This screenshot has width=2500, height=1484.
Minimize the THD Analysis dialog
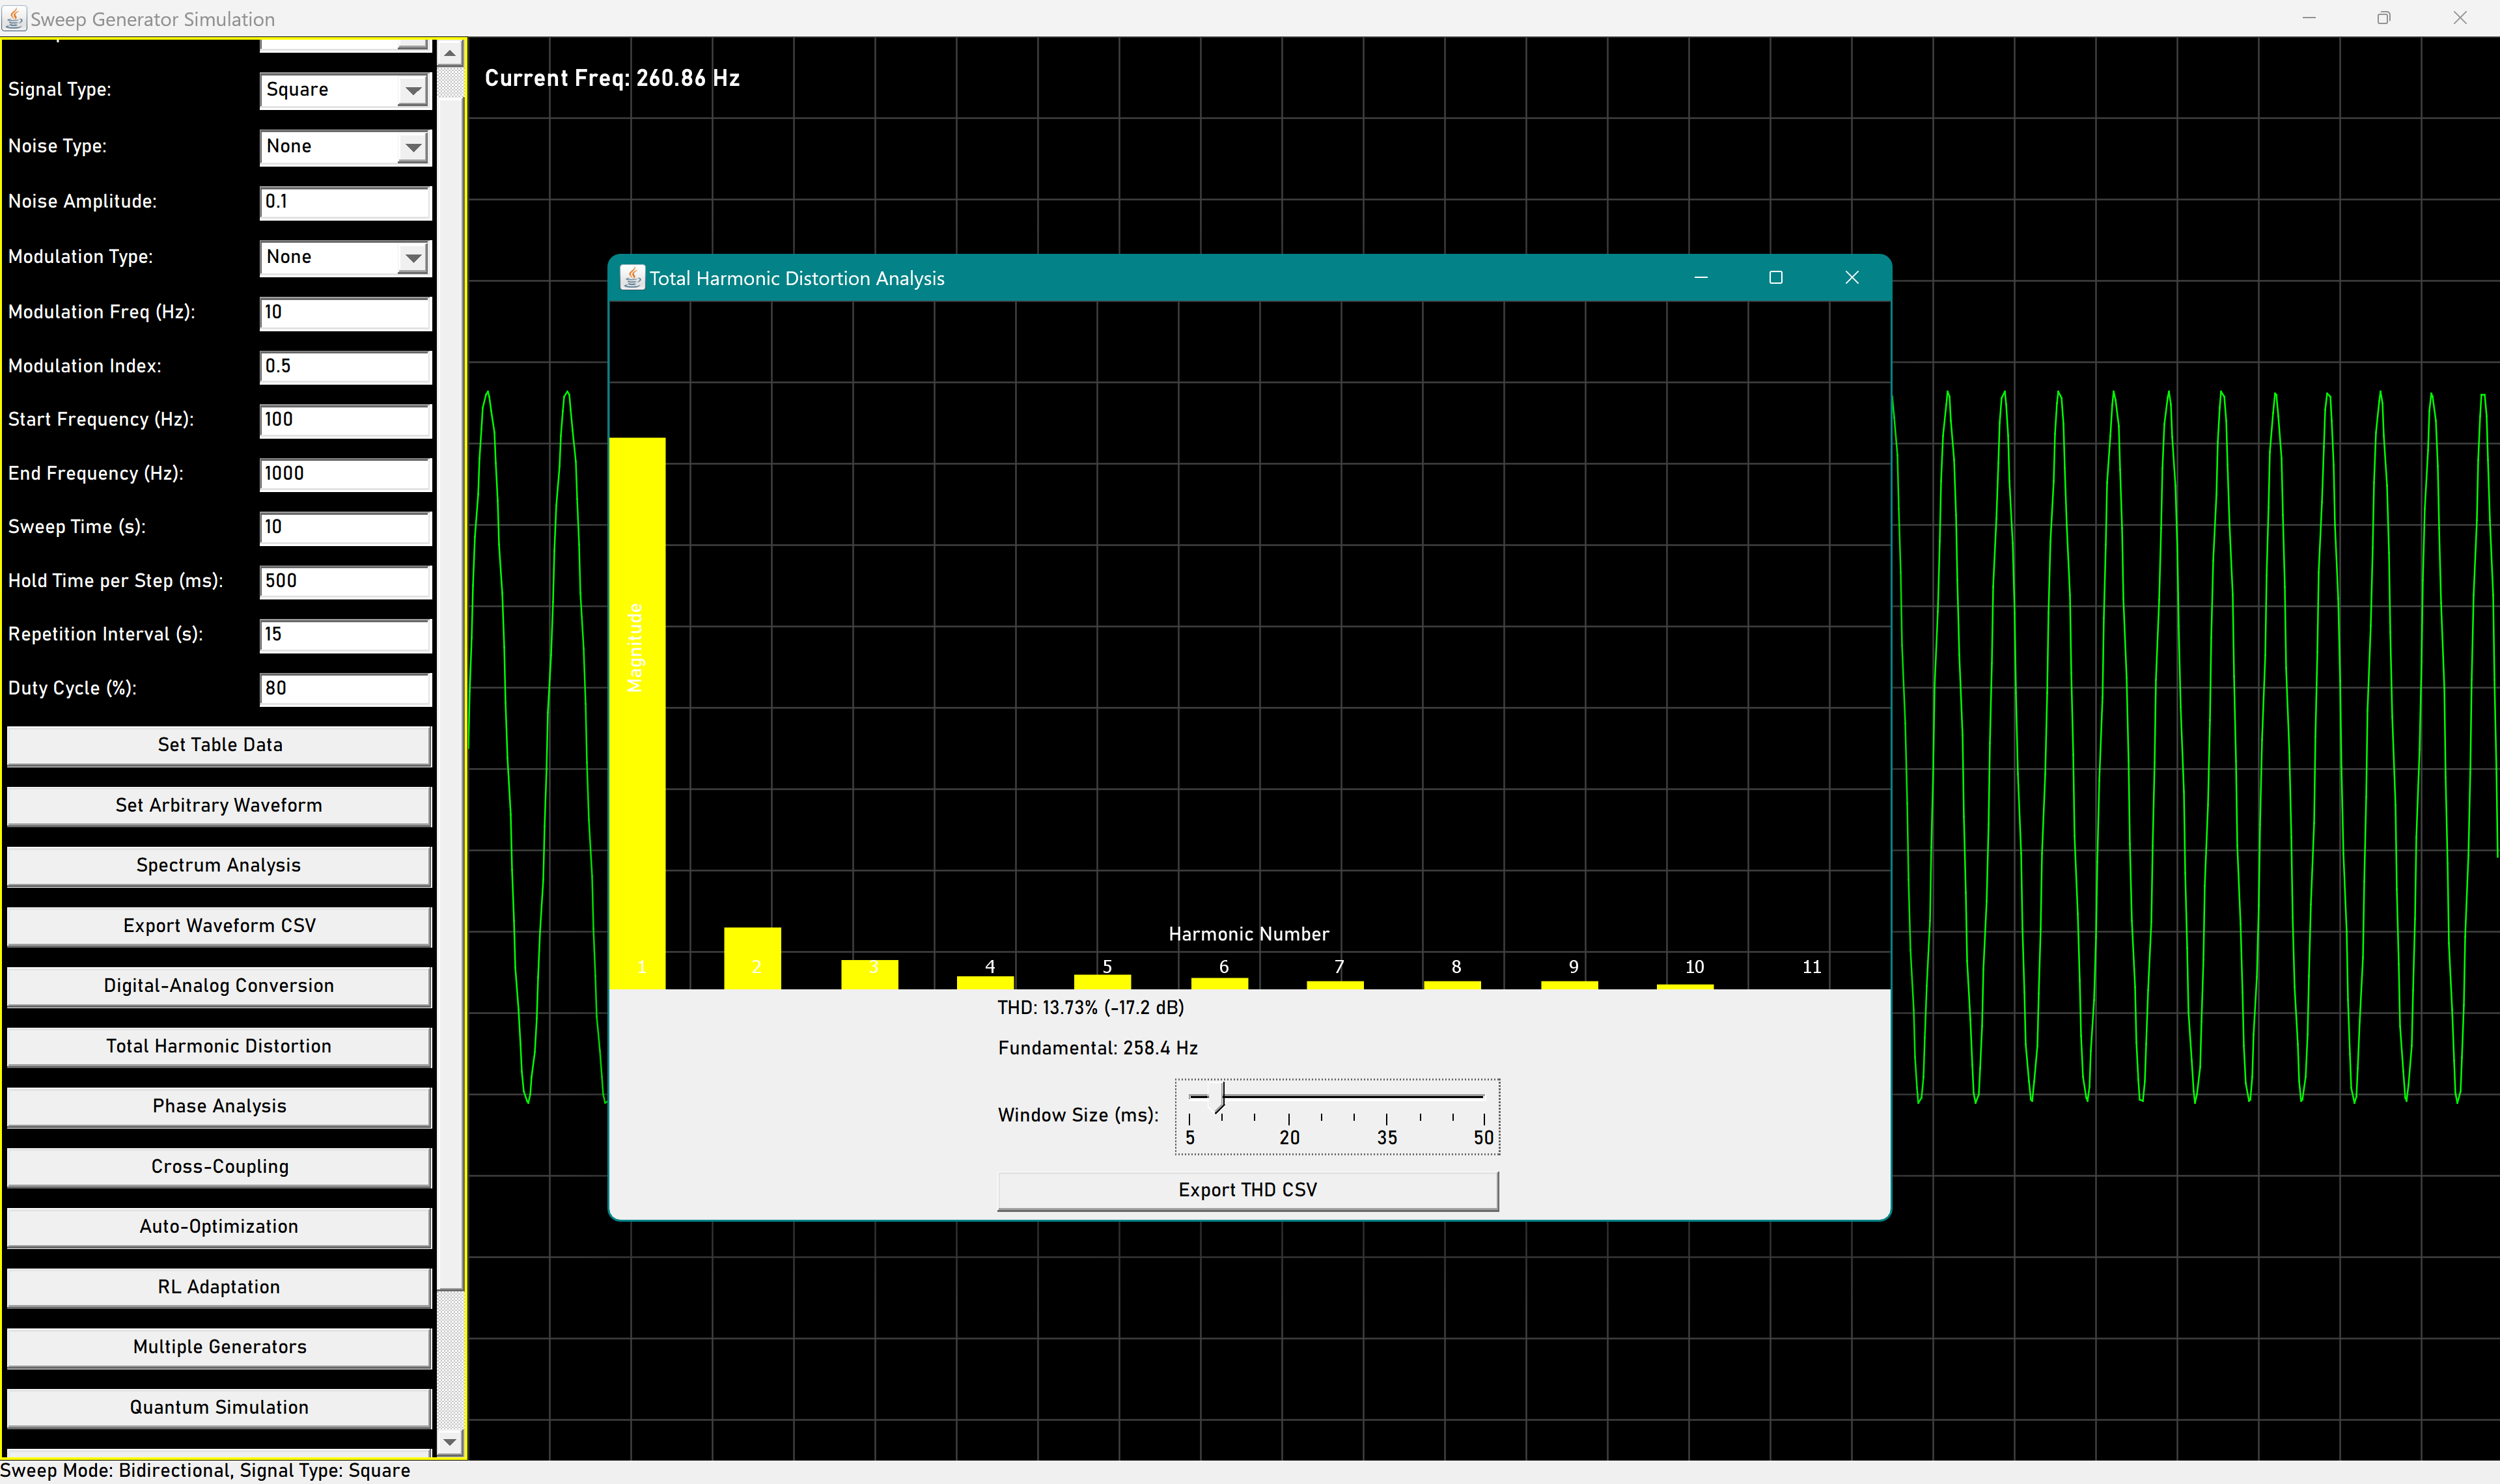[1701, 278]
